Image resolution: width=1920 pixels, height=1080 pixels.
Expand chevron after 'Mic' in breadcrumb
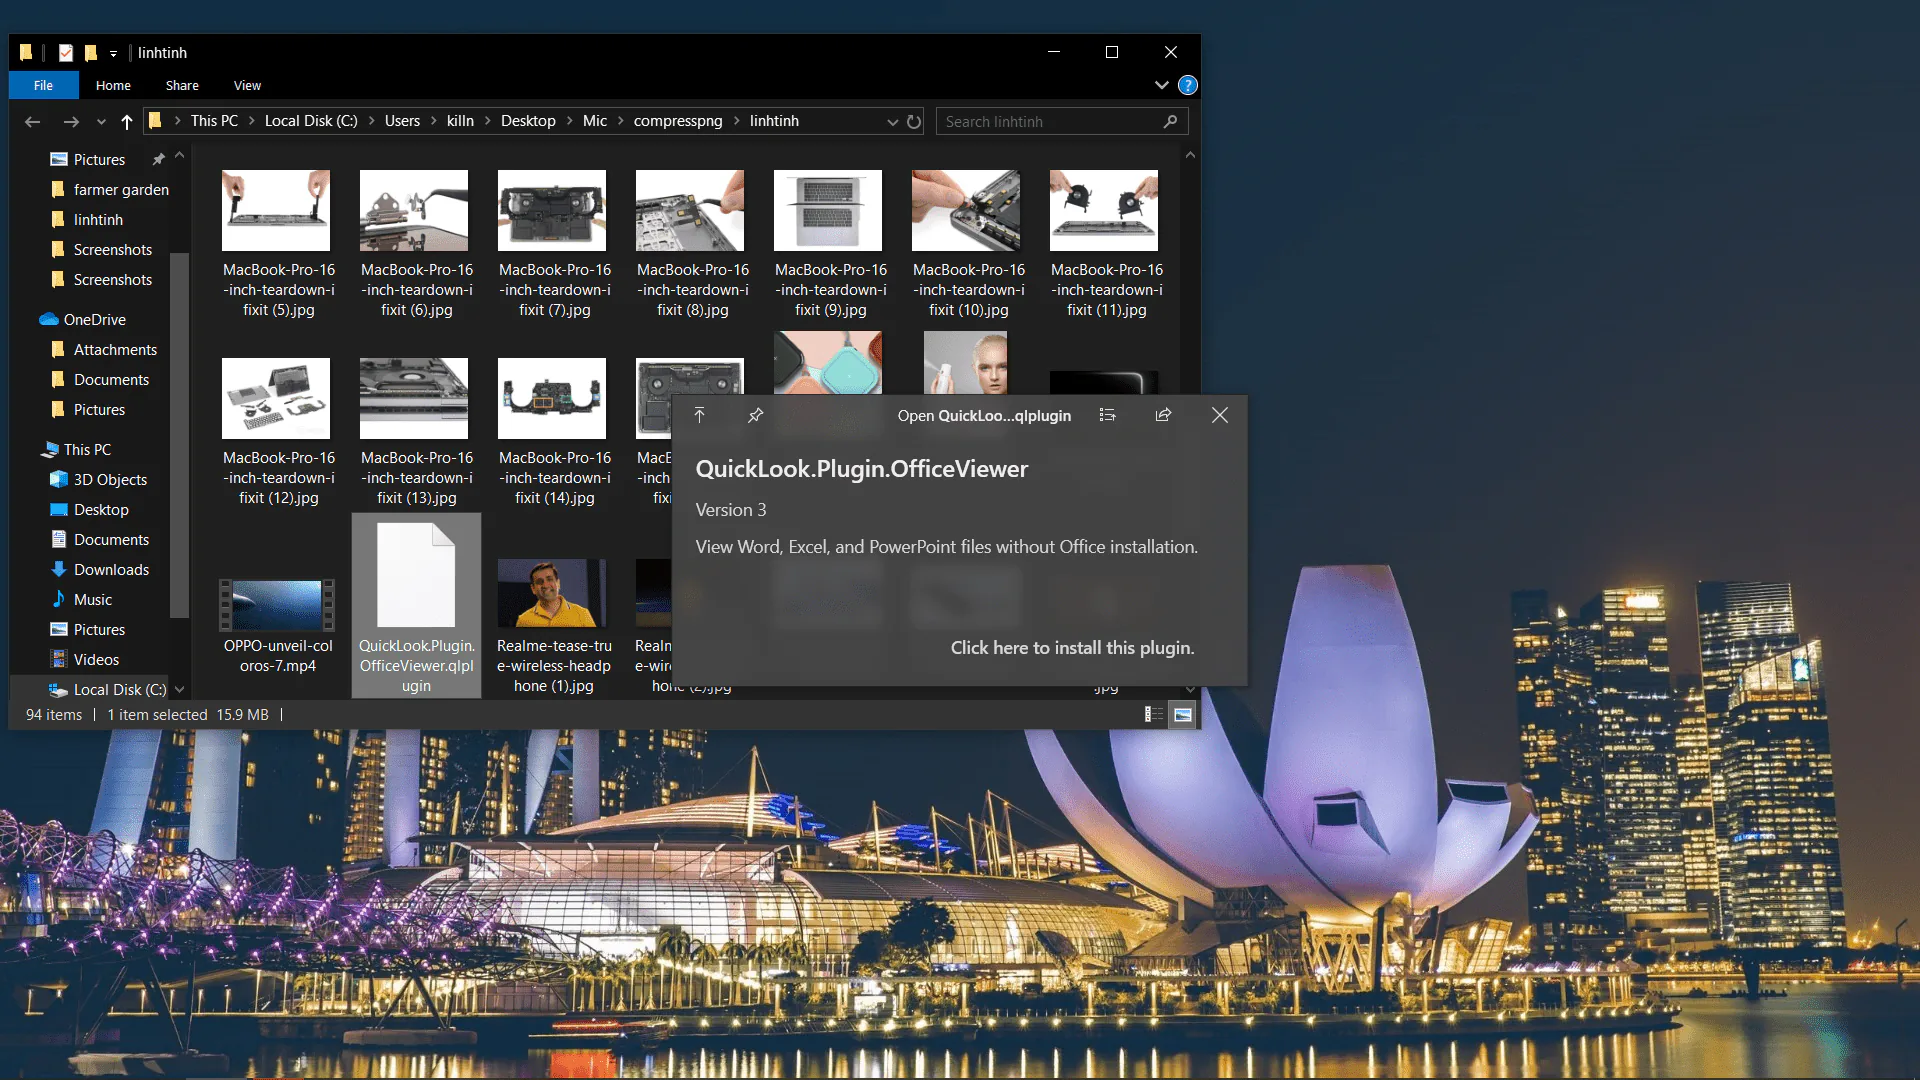coord(620,121)
